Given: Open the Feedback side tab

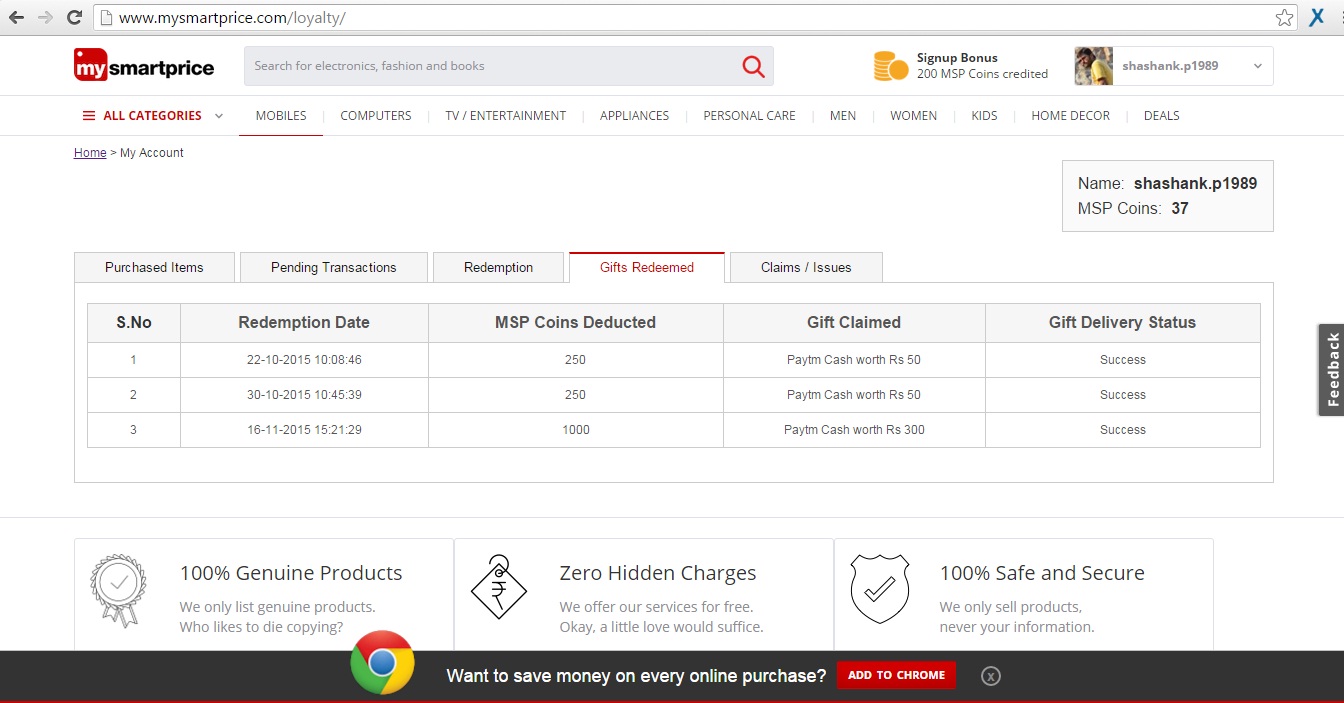Looking at the screenshot, I should [1331, 370].
